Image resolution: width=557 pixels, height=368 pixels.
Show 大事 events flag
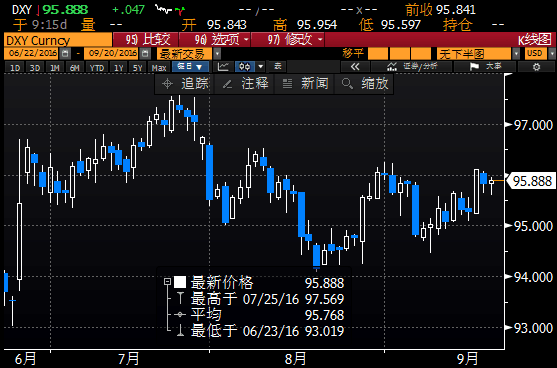click(485, 67)
